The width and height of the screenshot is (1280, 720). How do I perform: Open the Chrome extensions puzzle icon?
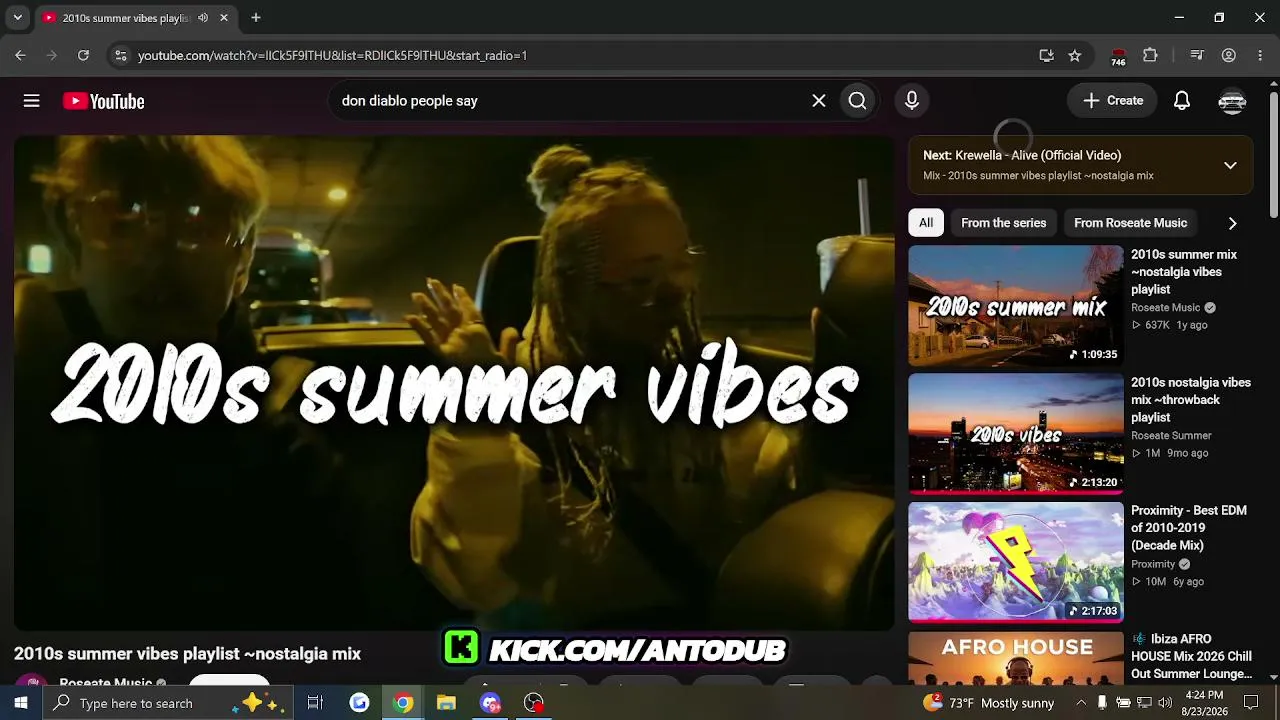(1150, 55)
